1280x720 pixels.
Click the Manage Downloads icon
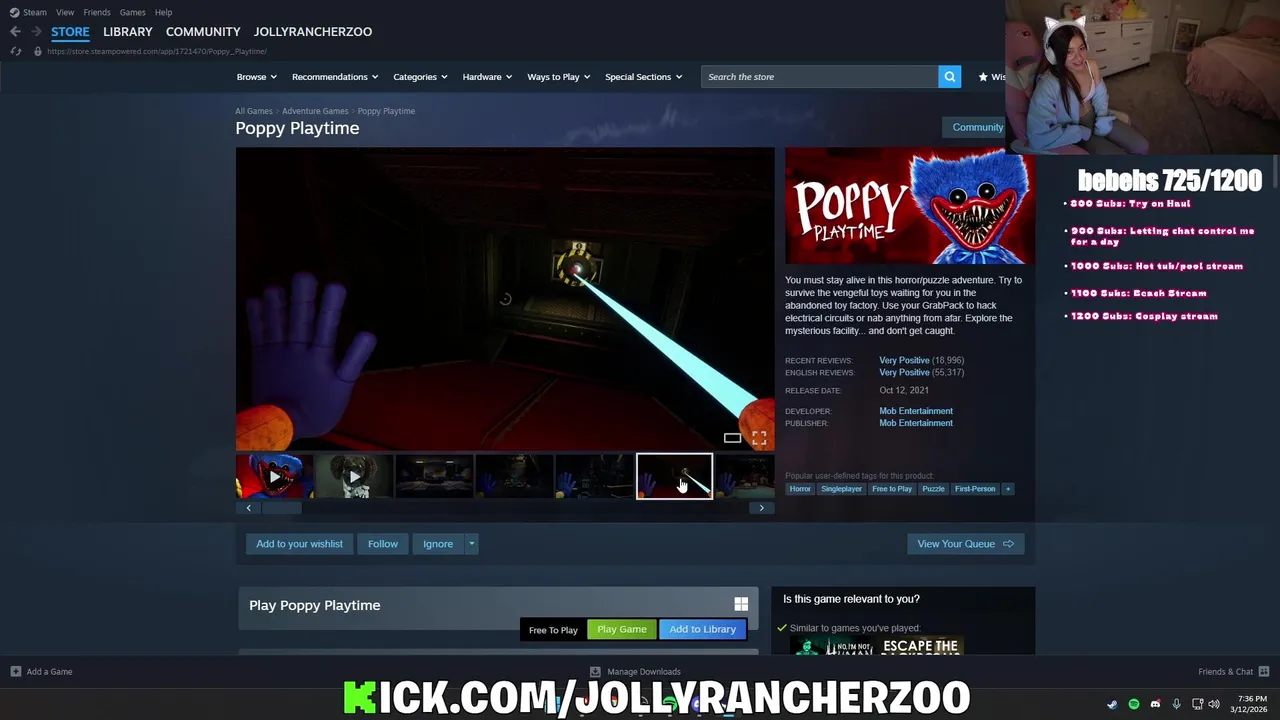pyautogui.click(x=595, y=672)
